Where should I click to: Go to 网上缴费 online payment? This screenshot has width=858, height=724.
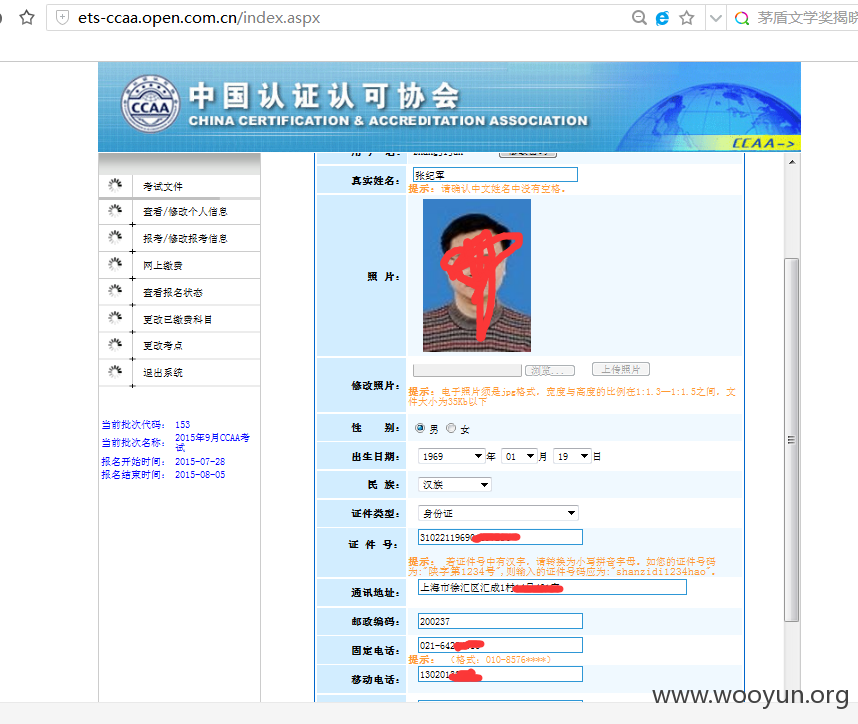coord(163,266)
